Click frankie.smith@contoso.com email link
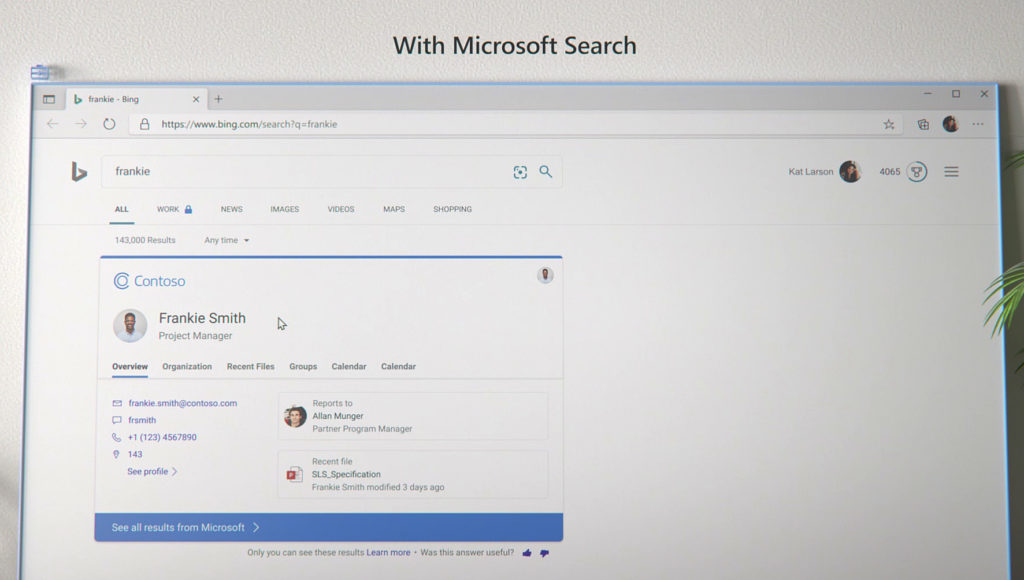Screen dimensions: 1024x580 coord(183,404)
